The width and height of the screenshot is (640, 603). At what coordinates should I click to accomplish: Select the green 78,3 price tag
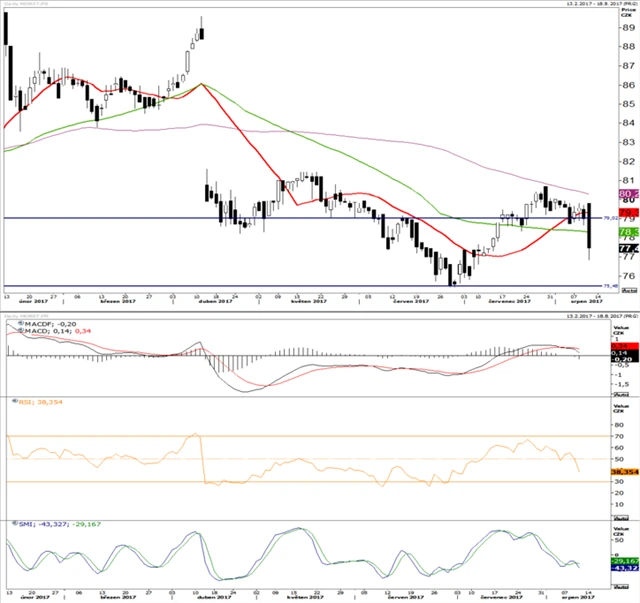pyautogui.click(x=629, y=232)
